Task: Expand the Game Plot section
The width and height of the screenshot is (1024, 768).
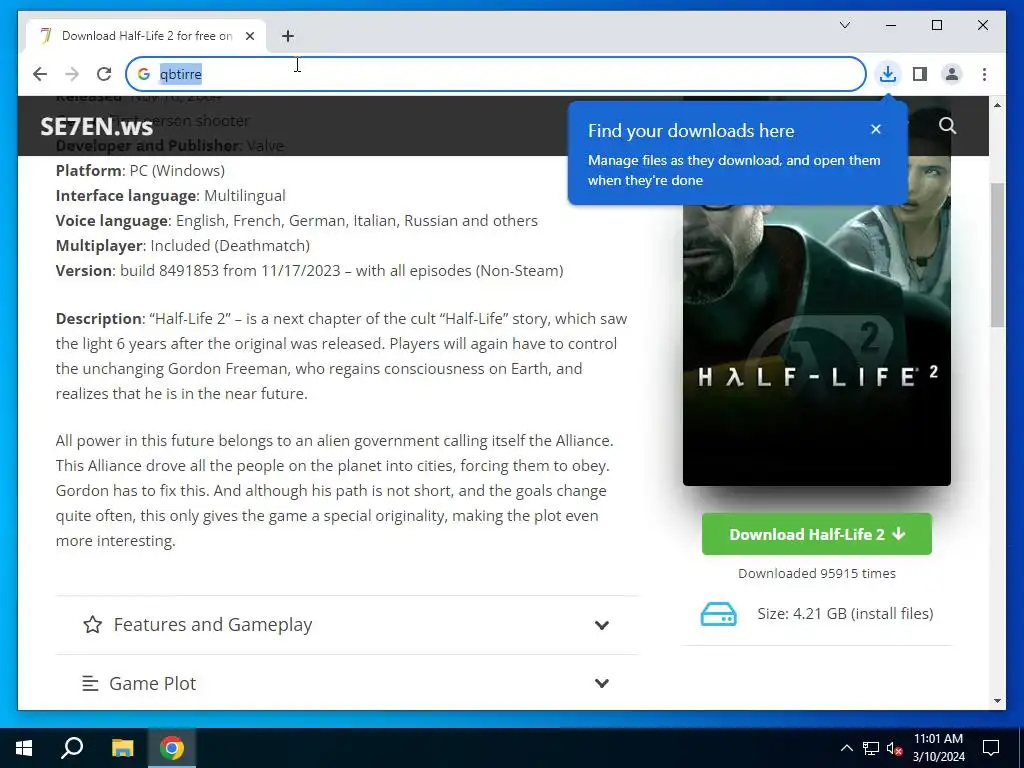Action: 347,683
